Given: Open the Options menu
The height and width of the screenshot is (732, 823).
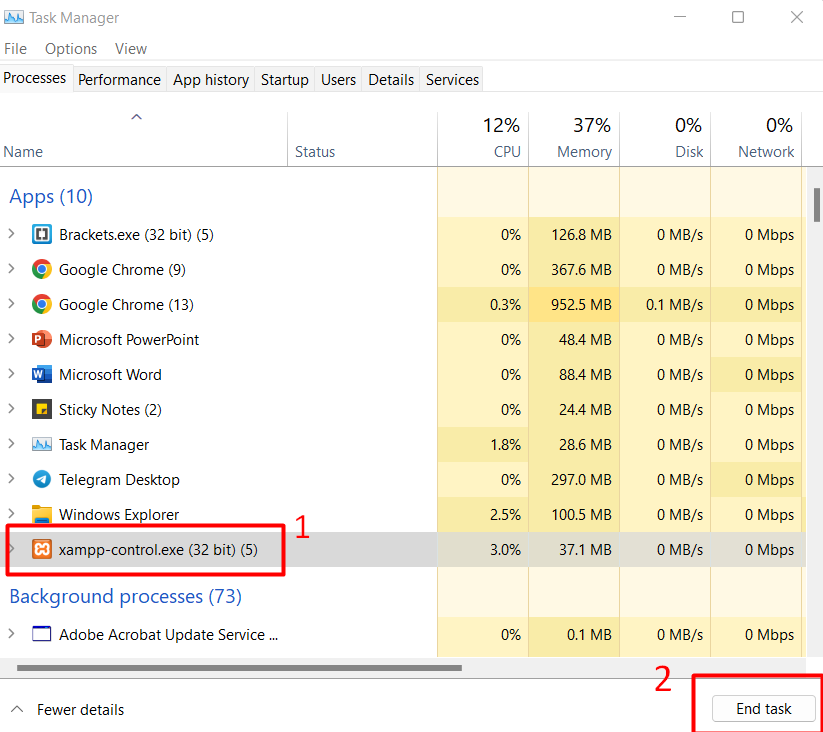Looking at the screenshot, I should (71, 49).
